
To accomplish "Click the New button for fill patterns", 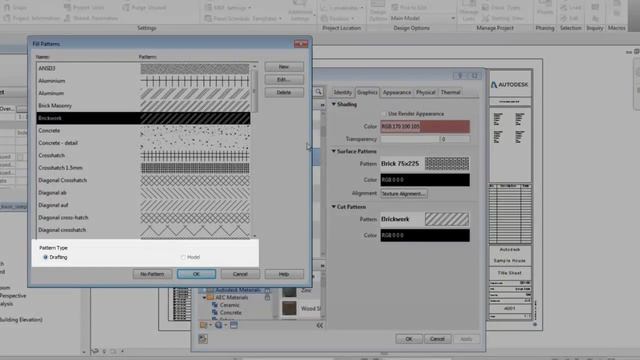I will (x=284, y=67).
